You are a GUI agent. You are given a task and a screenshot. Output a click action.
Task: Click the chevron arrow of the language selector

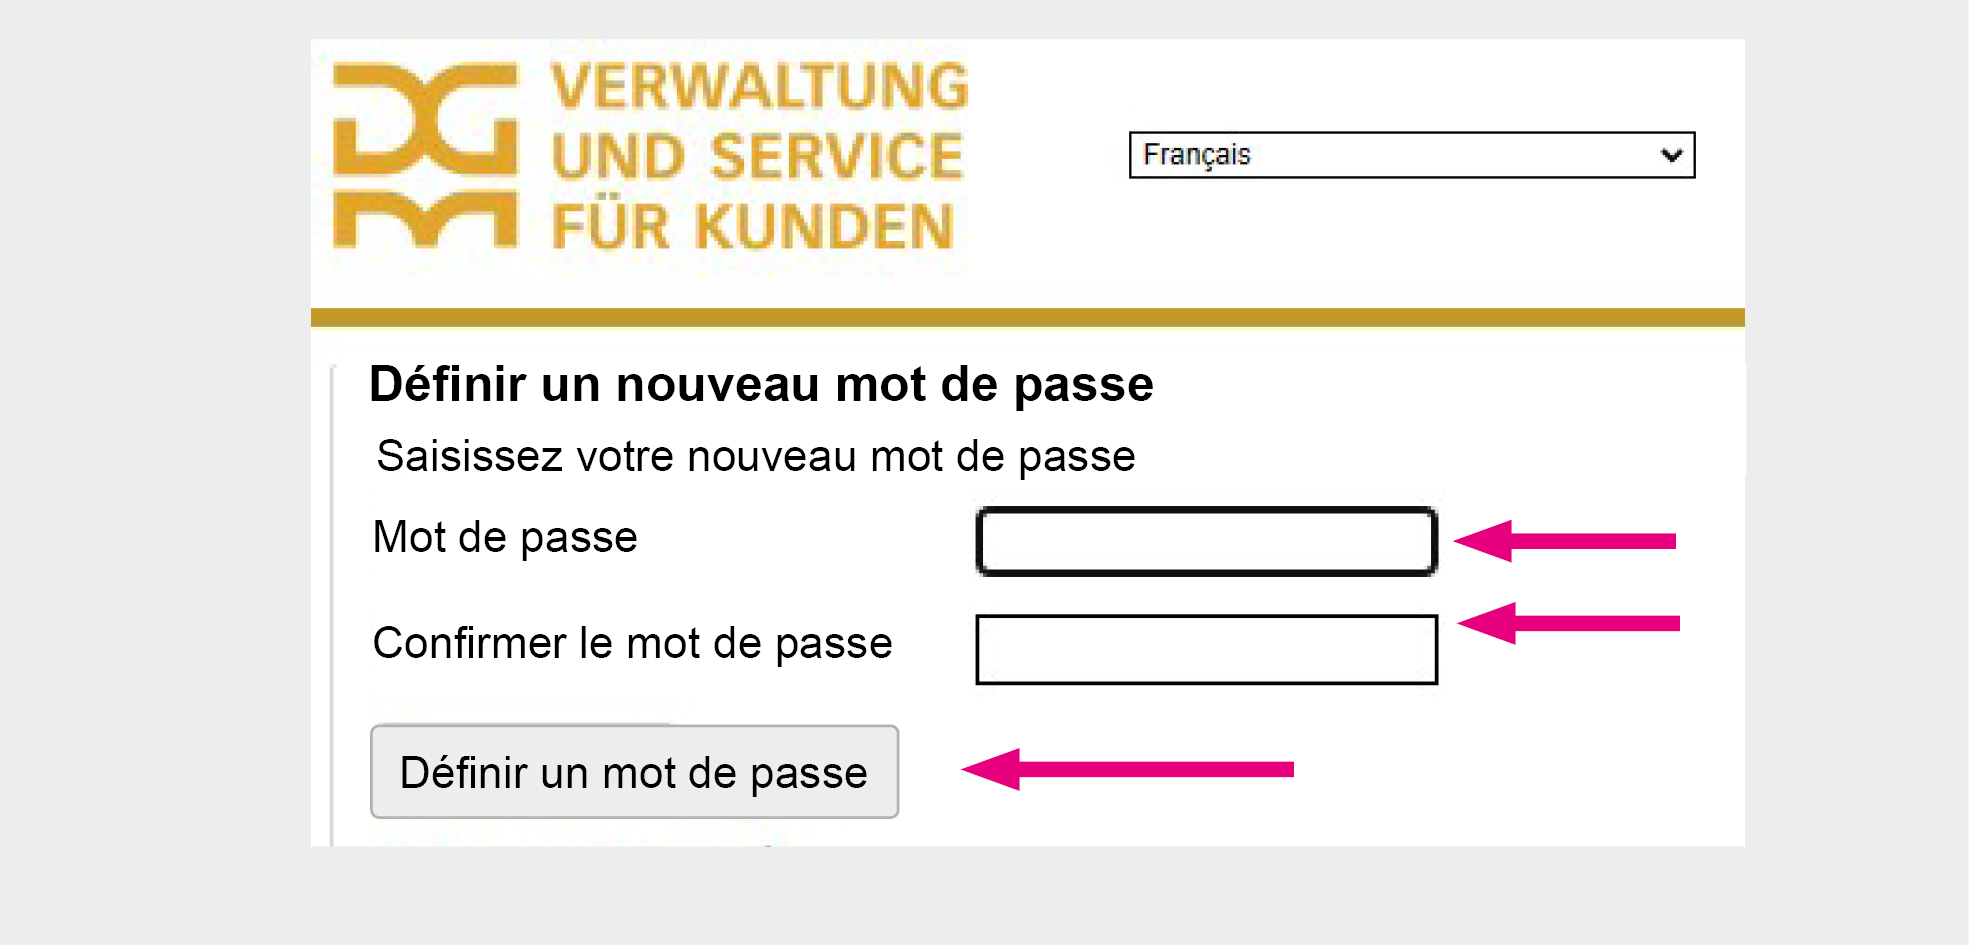pos(1671,155)
